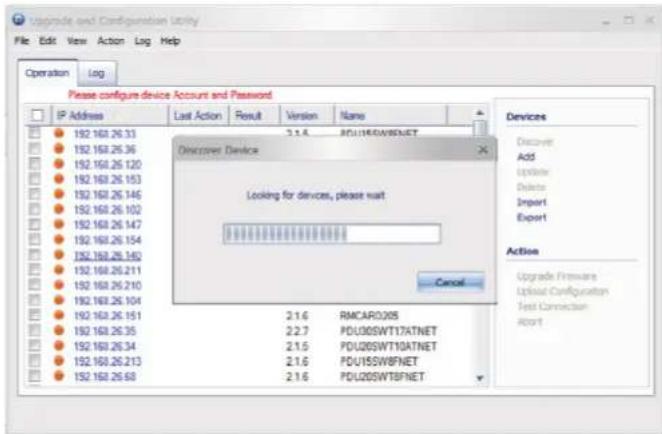Viewport: 662px width, 434px height.
Task: Click the status icon for 192.168.26.34
Action: (x=59, y=345)
